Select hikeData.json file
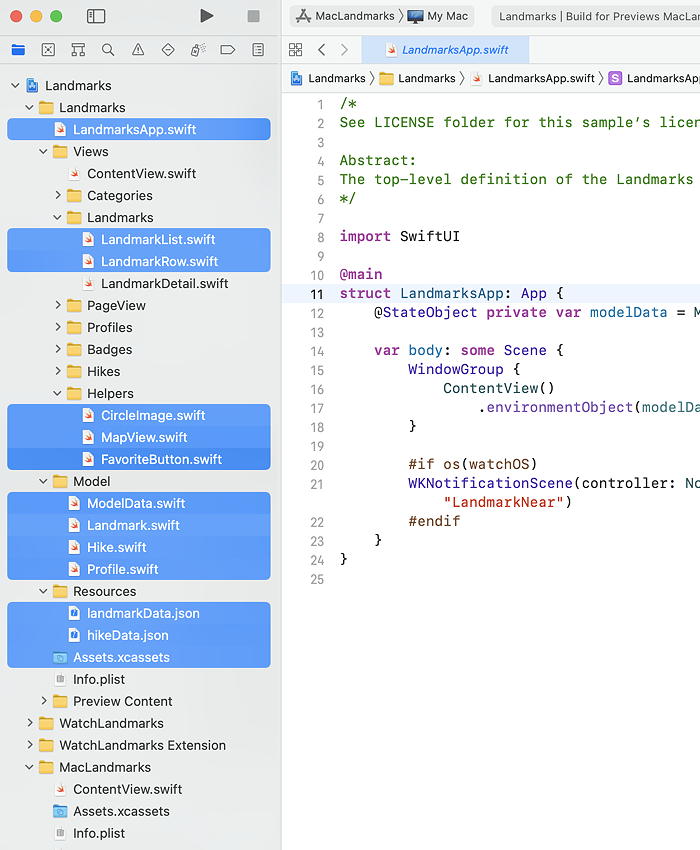 coord(139,635)
